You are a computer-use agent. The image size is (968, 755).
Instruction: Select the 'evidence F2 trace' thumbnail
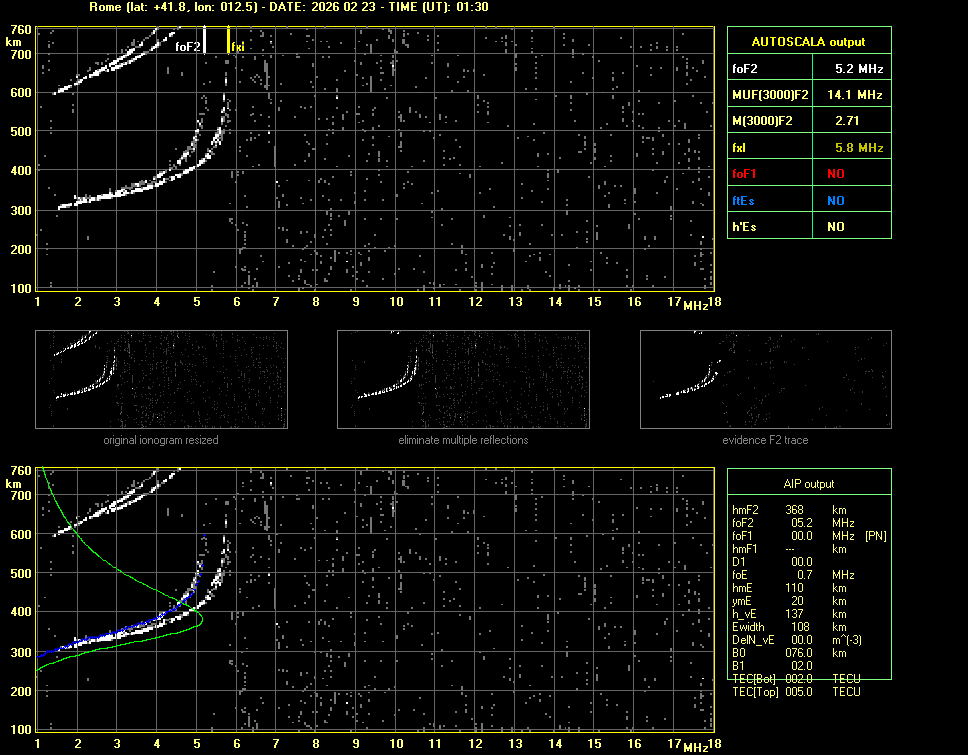766,379
